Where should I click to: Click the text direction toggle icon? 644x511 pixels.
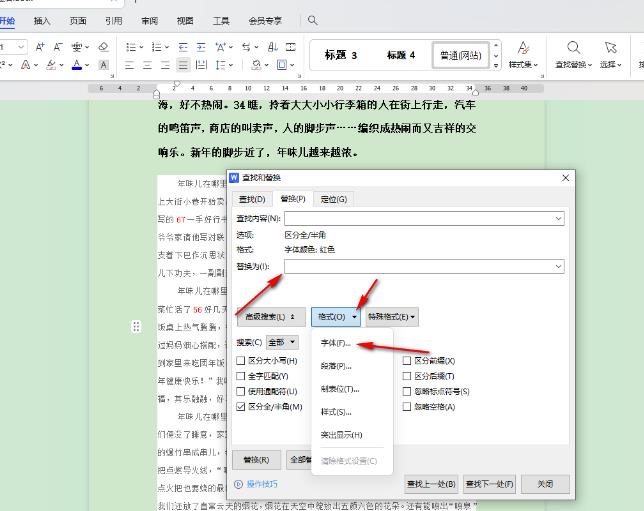pyautogui.click(x=246, y=47)
